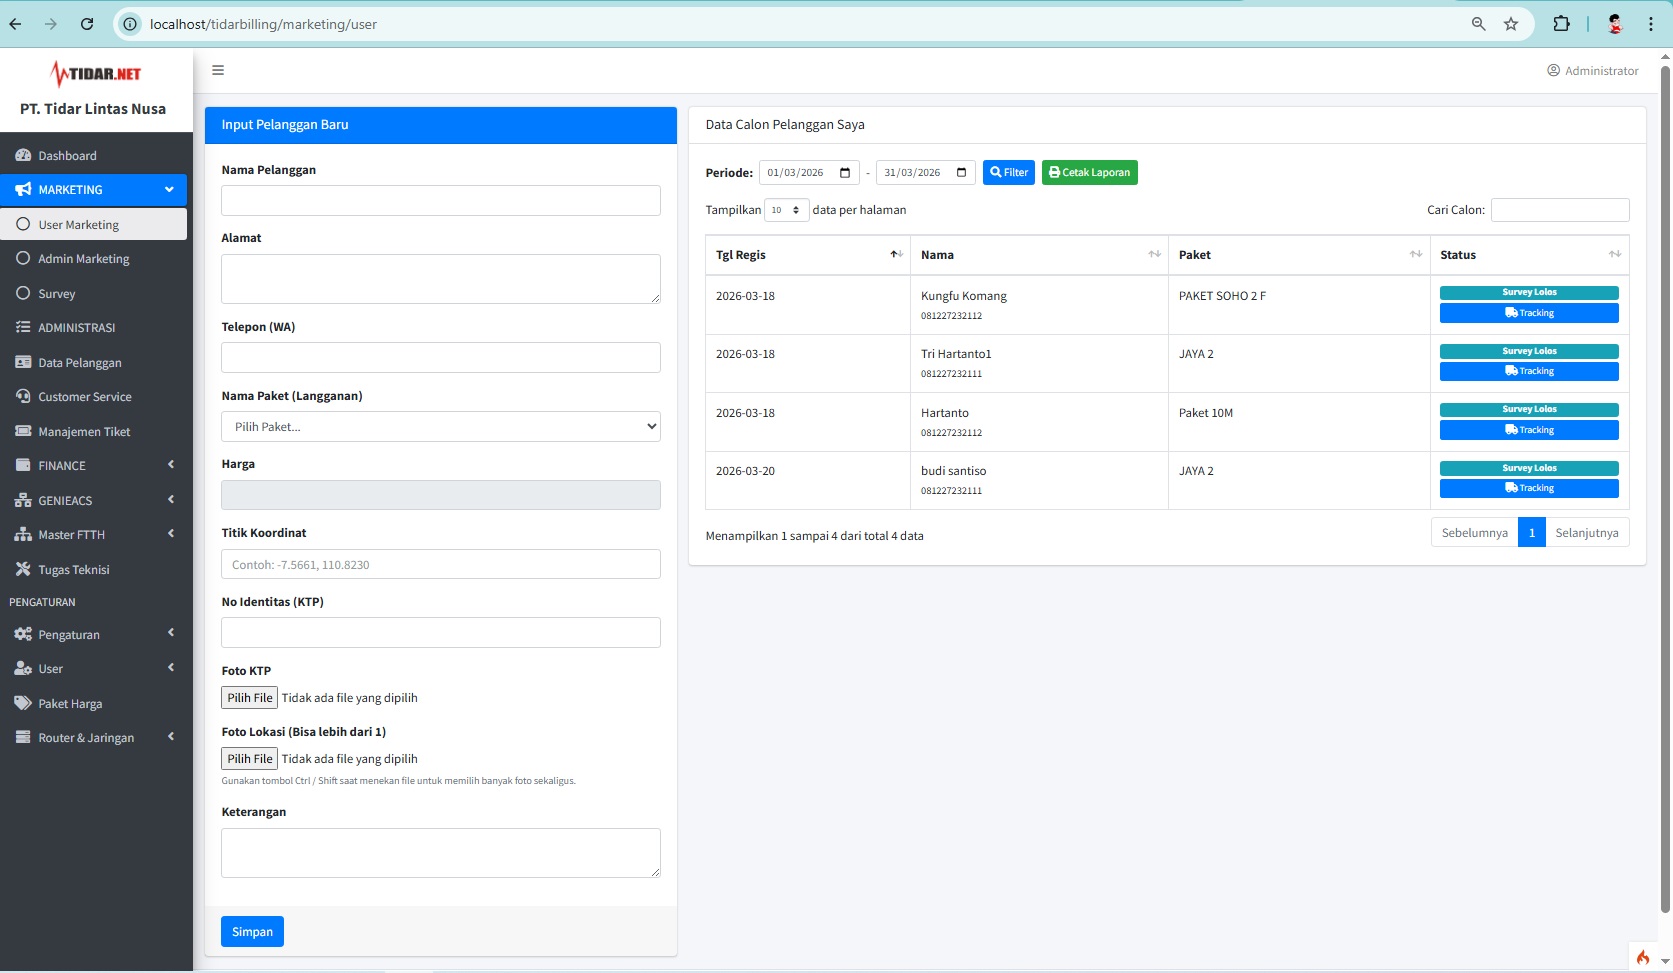Click the GENIEACS network icon
The image size is (1673, 973).
tap(23, 500)
